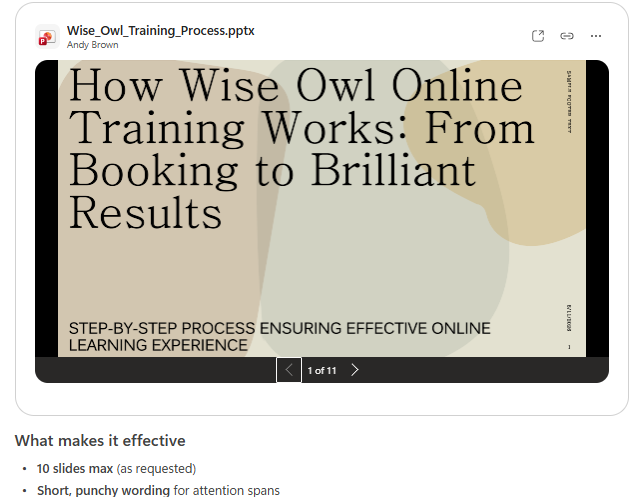Open the more options ellipsis menu

[596, 36]
